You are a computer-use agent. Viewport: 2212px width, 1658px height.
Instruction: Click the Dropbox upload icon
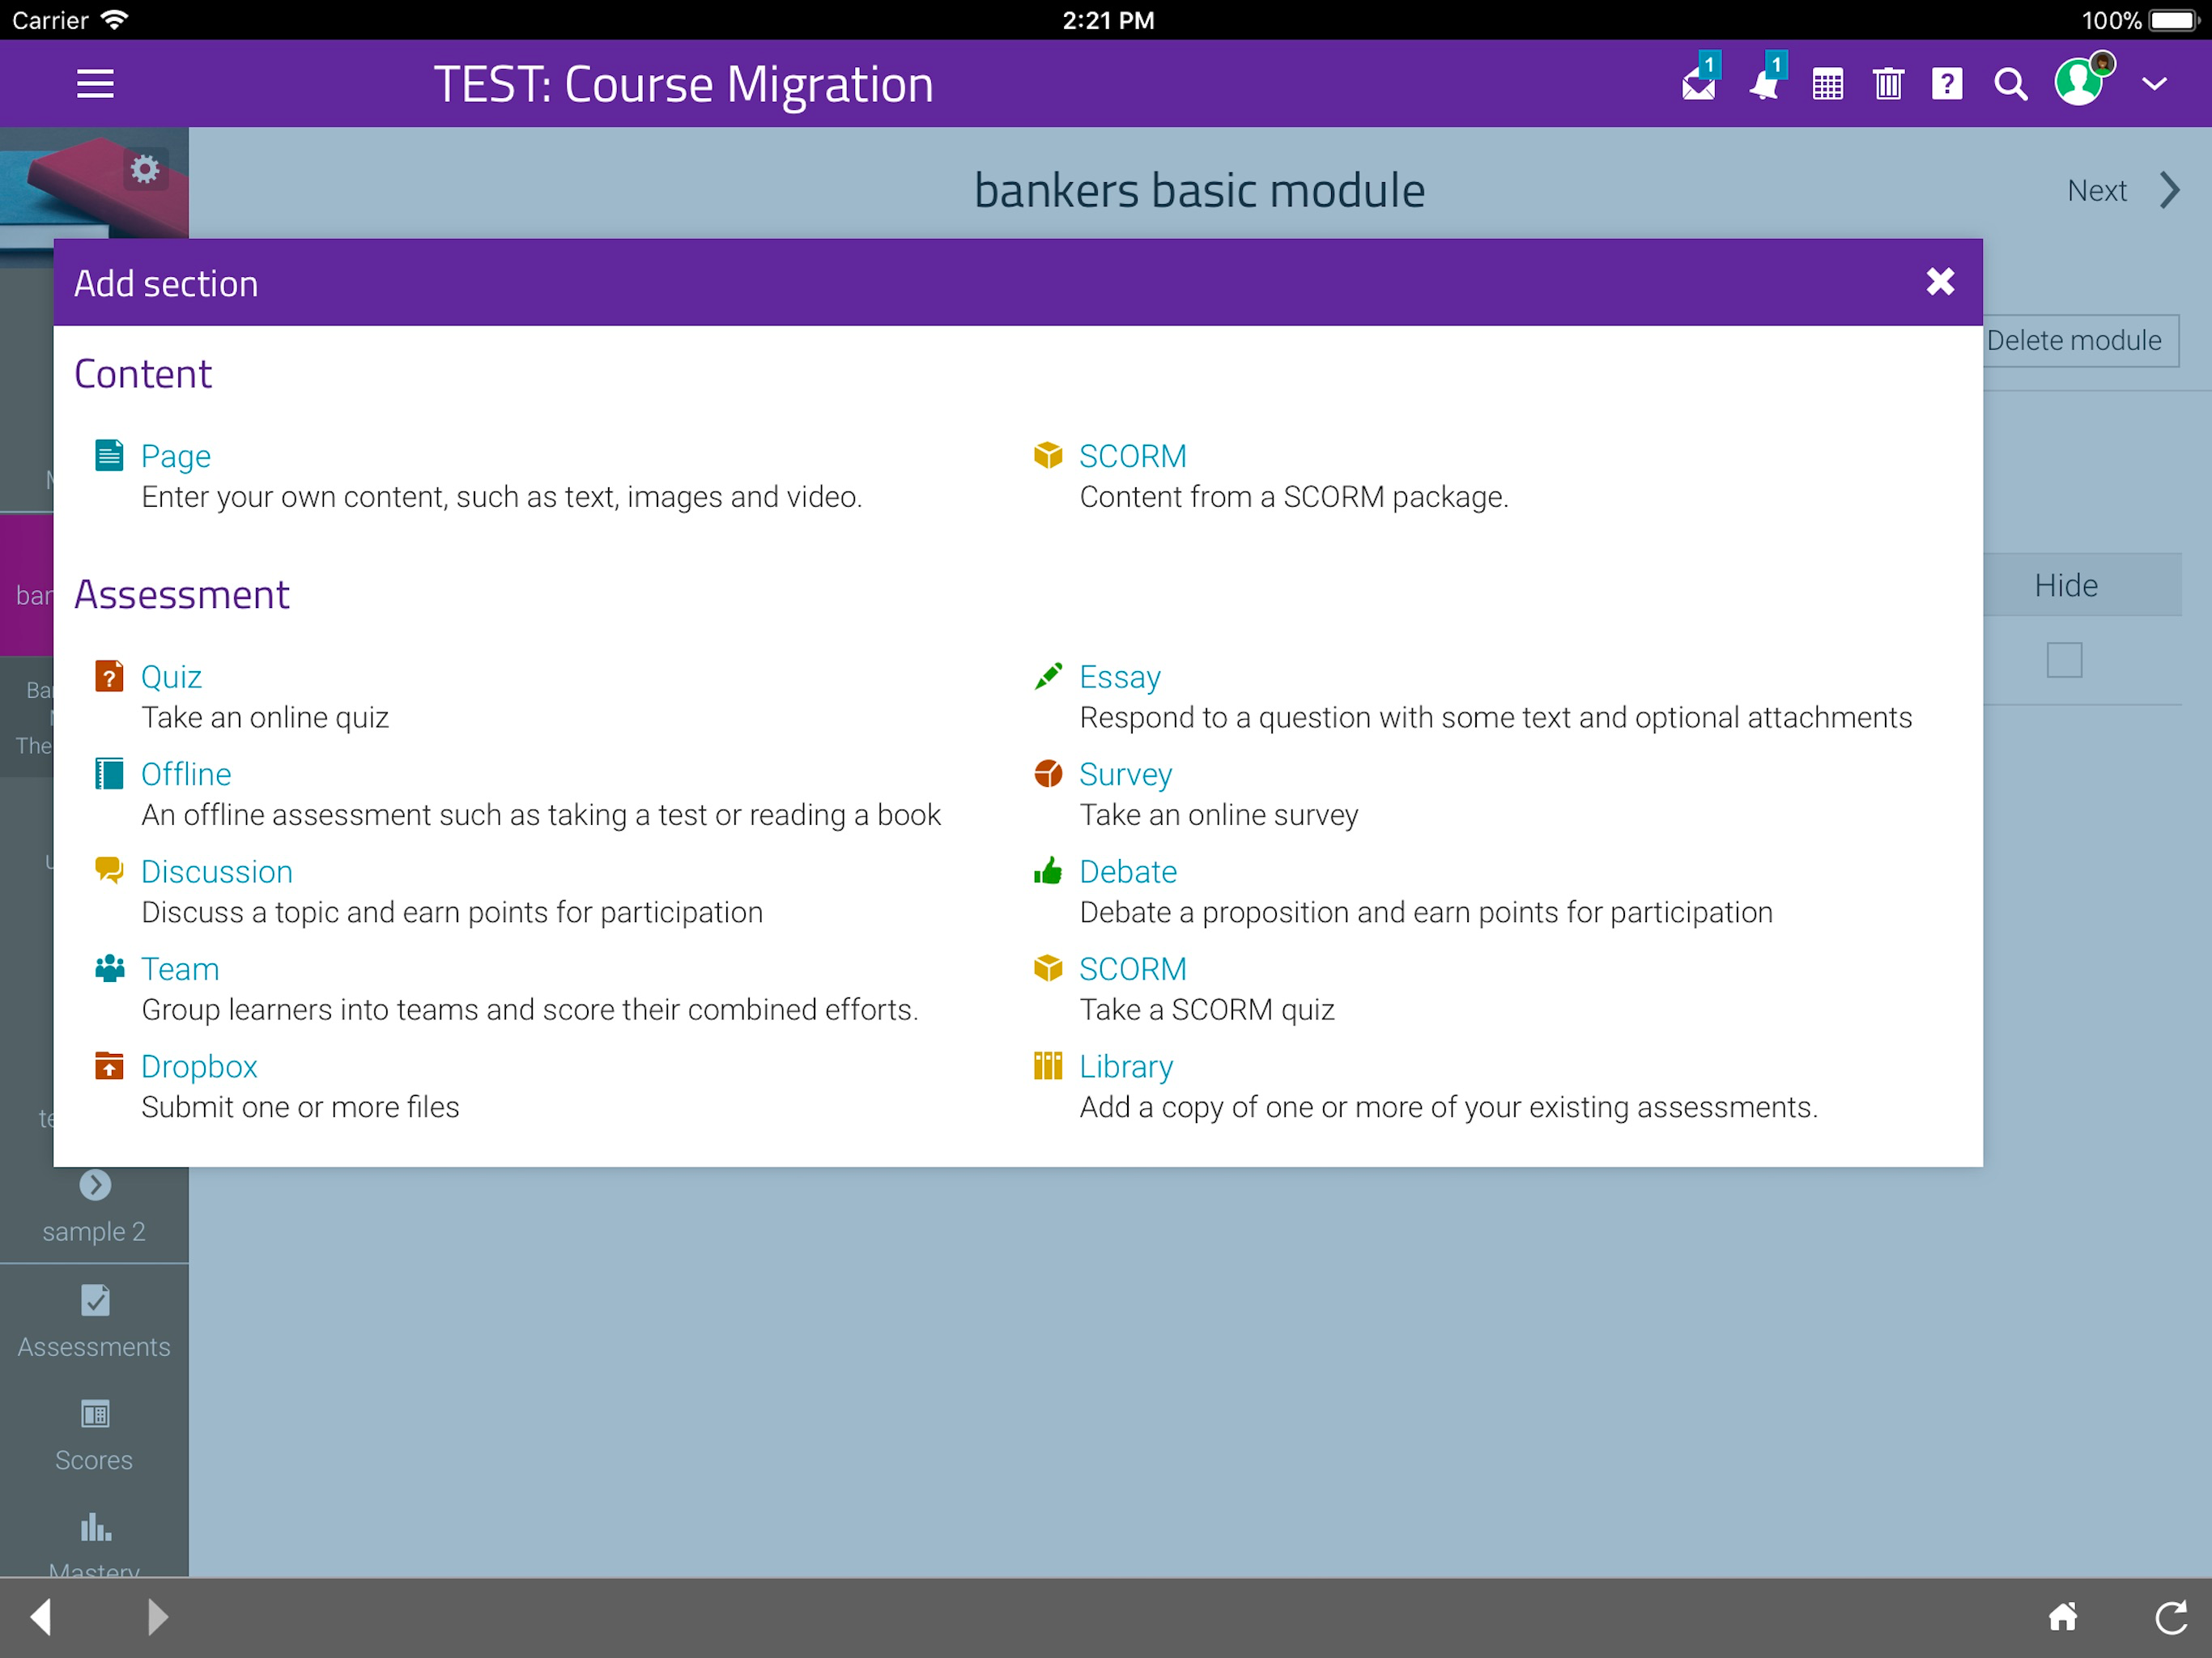(109, 1066)
